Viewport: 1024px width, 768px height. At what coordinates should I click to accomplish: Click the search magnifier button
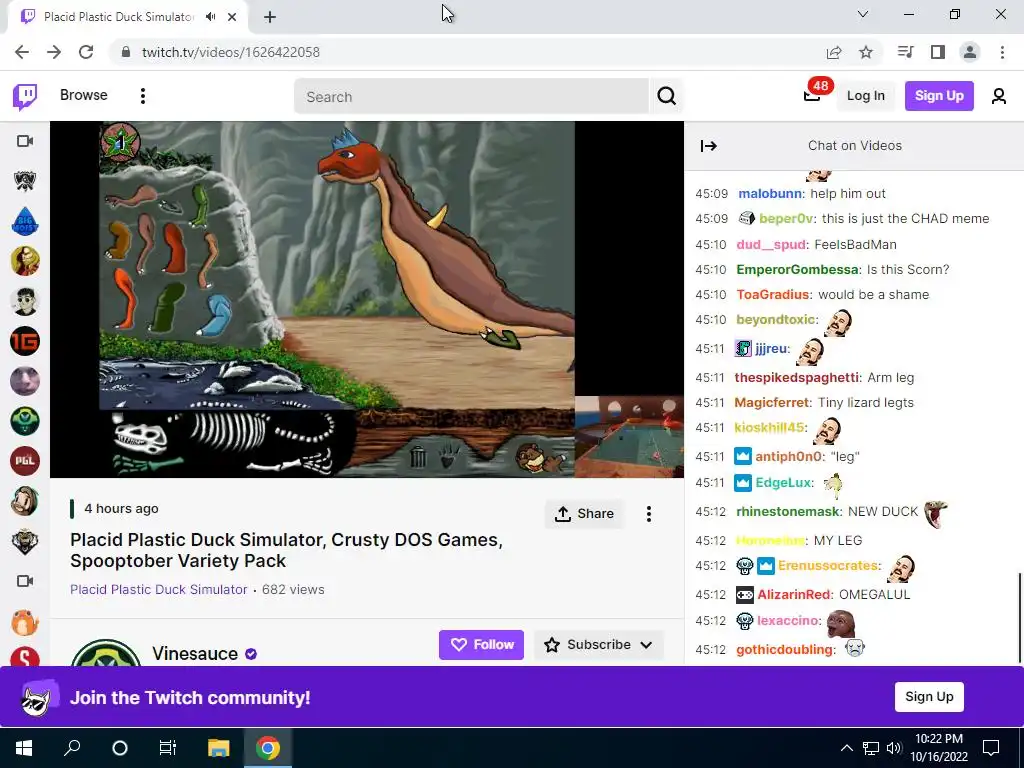point(666,96)
